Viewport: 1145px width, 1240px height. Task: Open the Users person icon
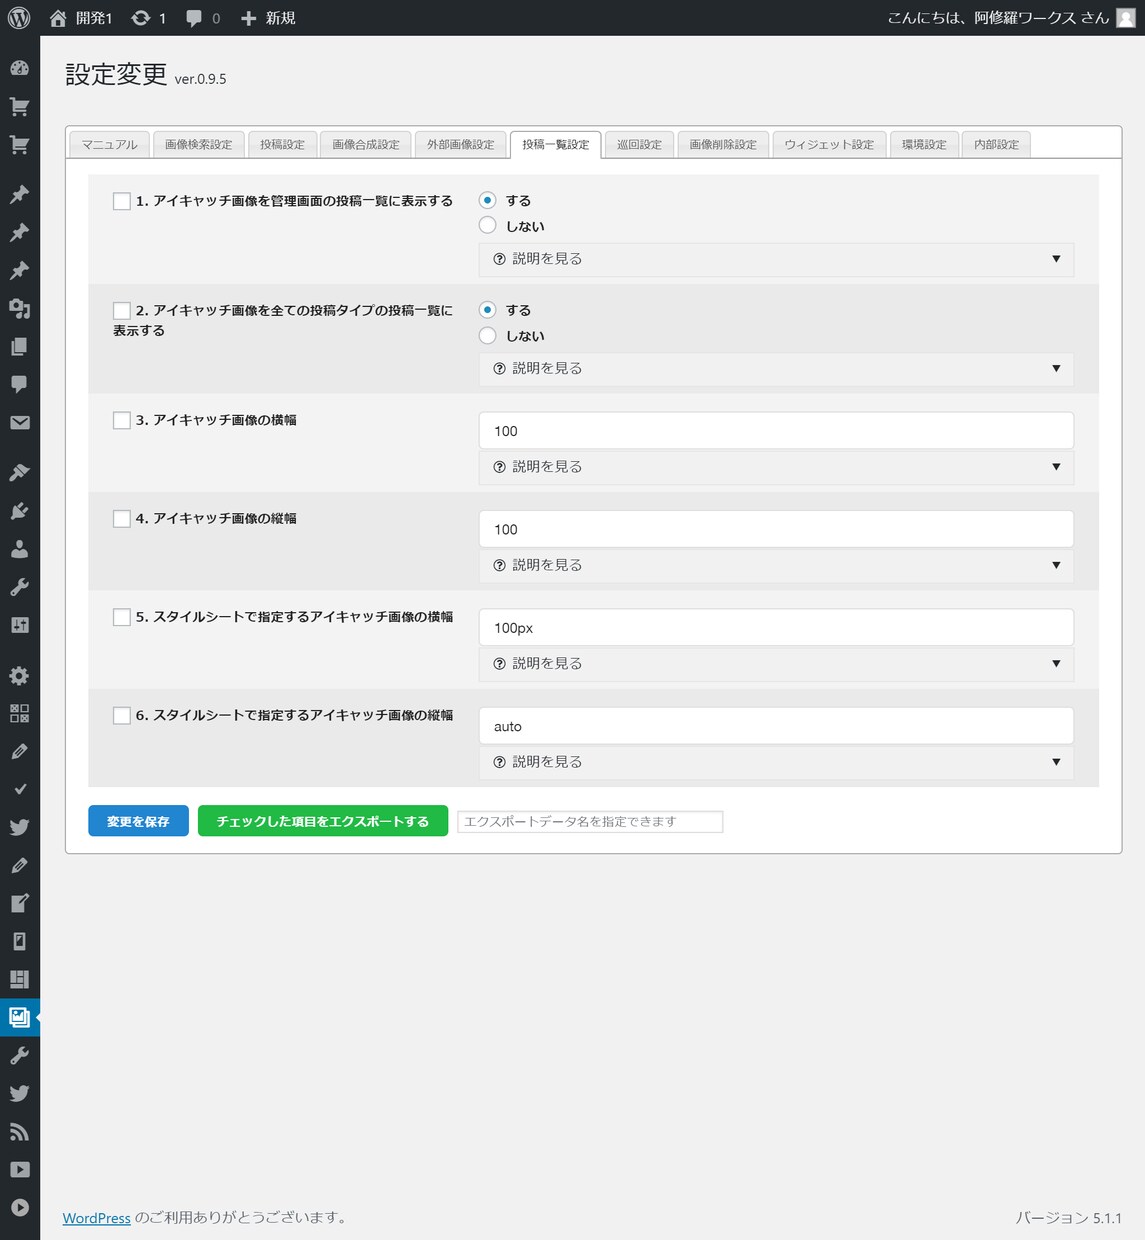19,548
